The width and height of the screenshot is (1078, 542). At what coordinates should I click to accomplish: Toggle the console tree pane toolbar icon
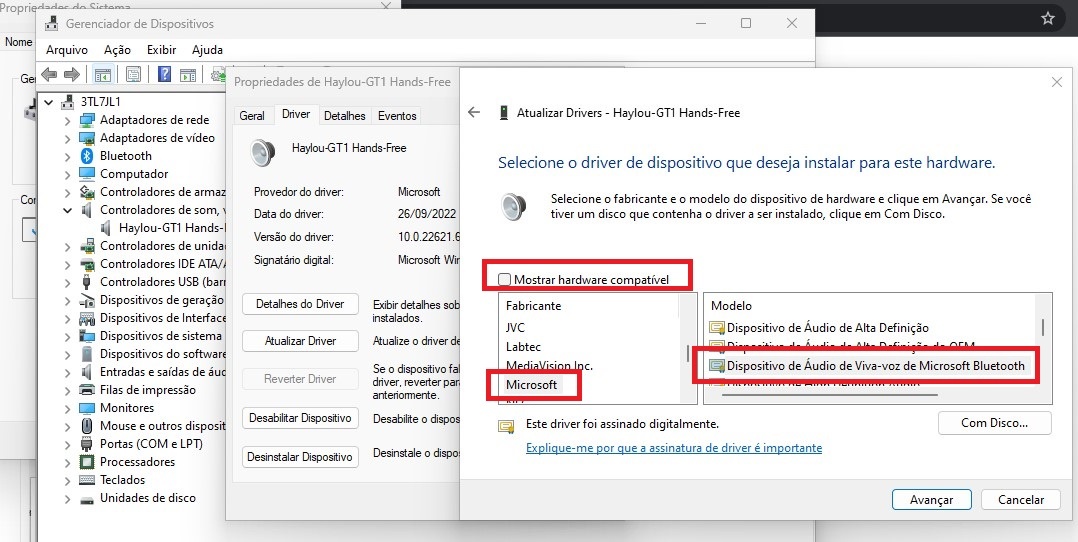pos(102,74)
